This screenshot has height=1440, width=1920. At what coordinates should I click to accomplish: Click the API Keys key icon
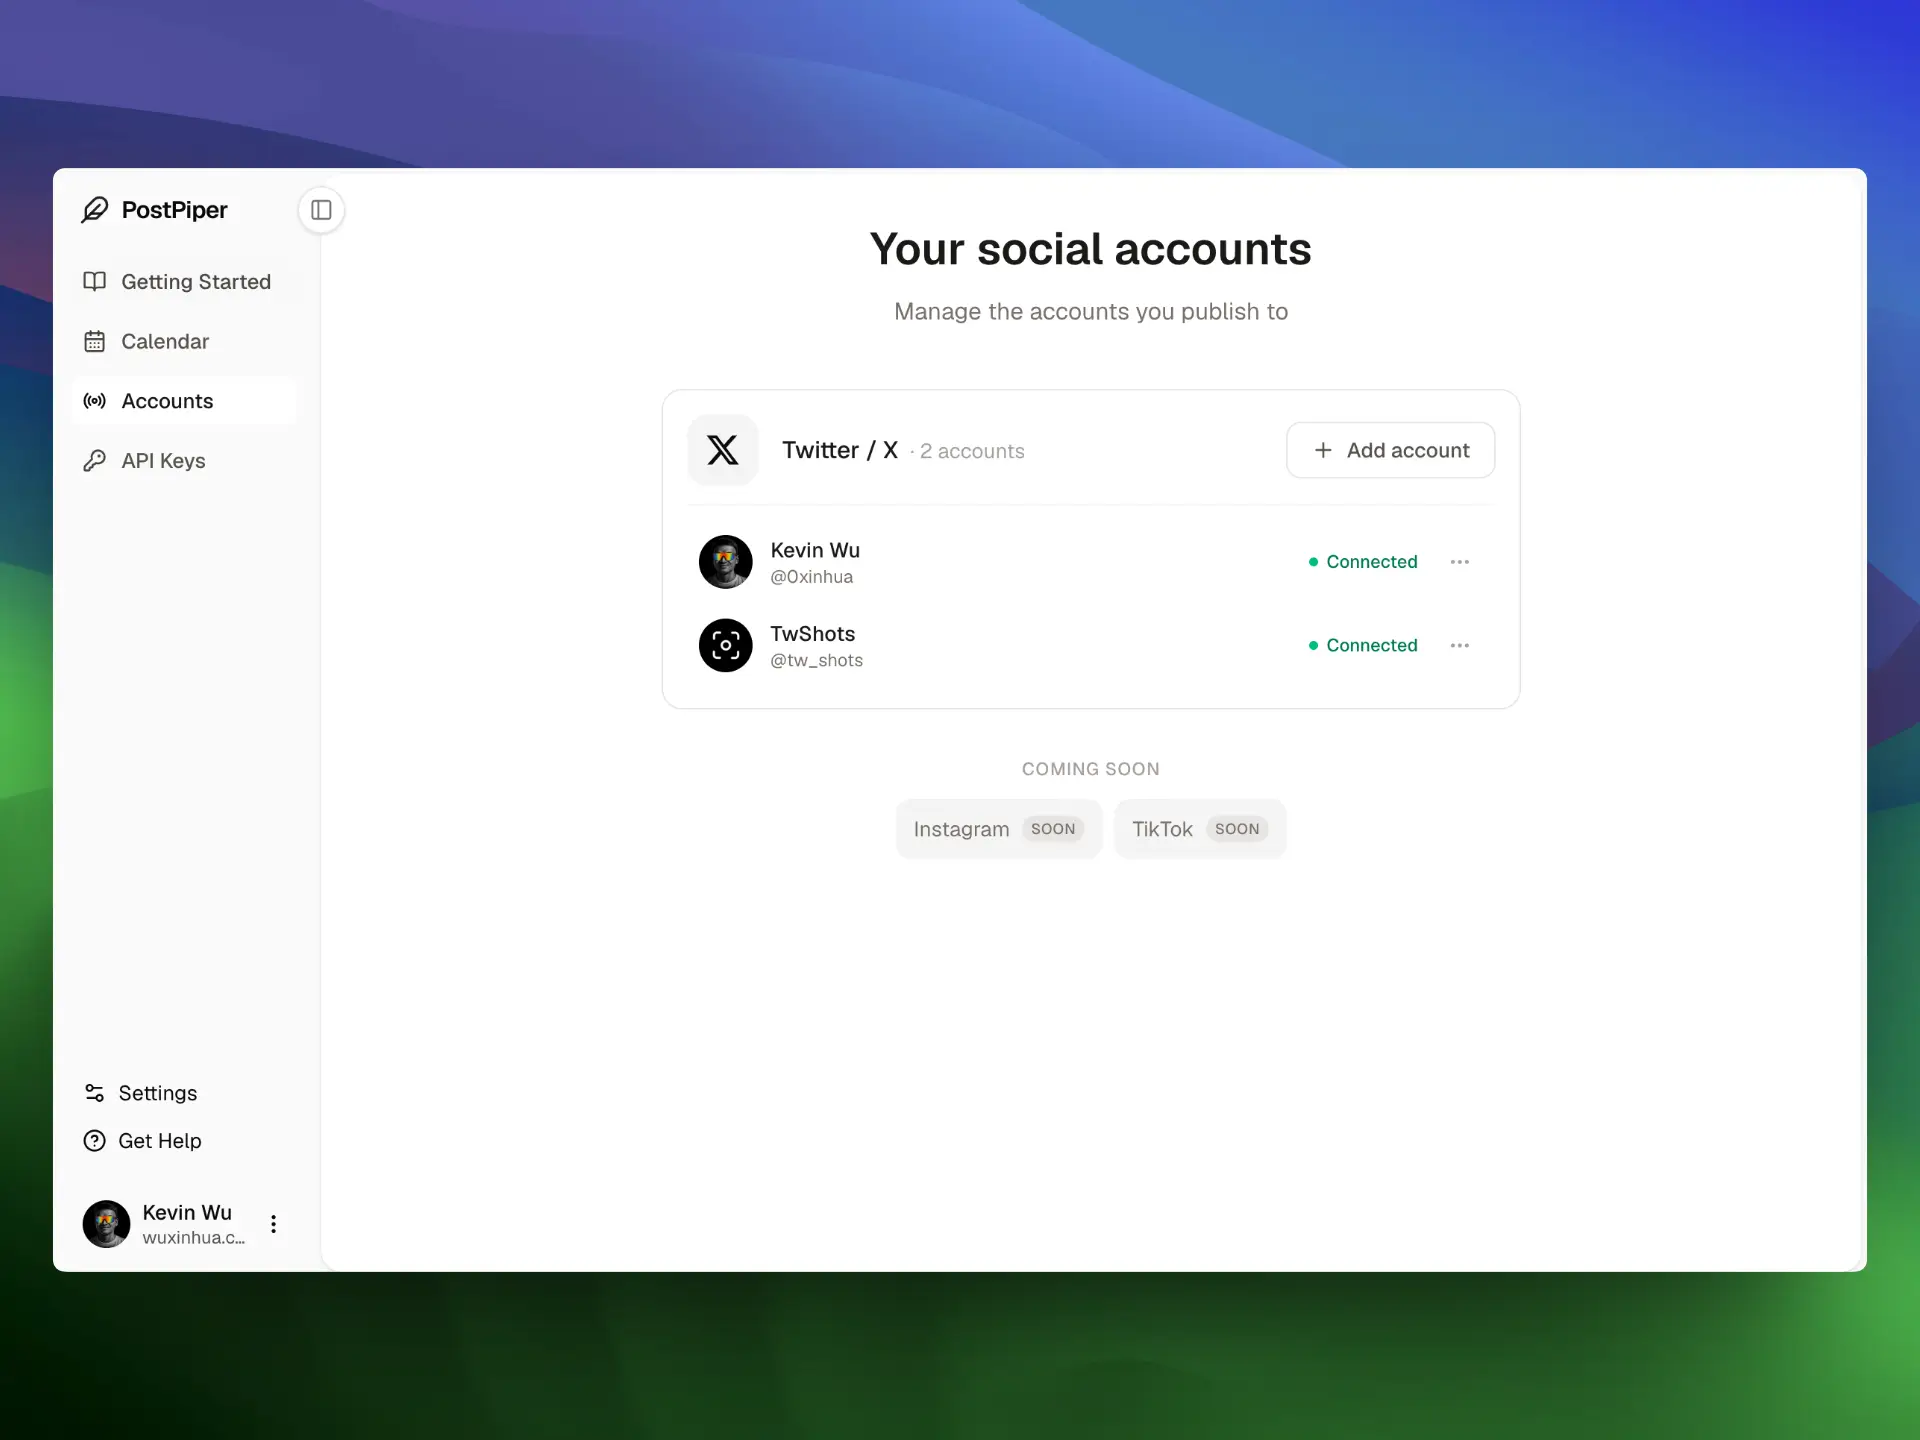pos(95,461)
